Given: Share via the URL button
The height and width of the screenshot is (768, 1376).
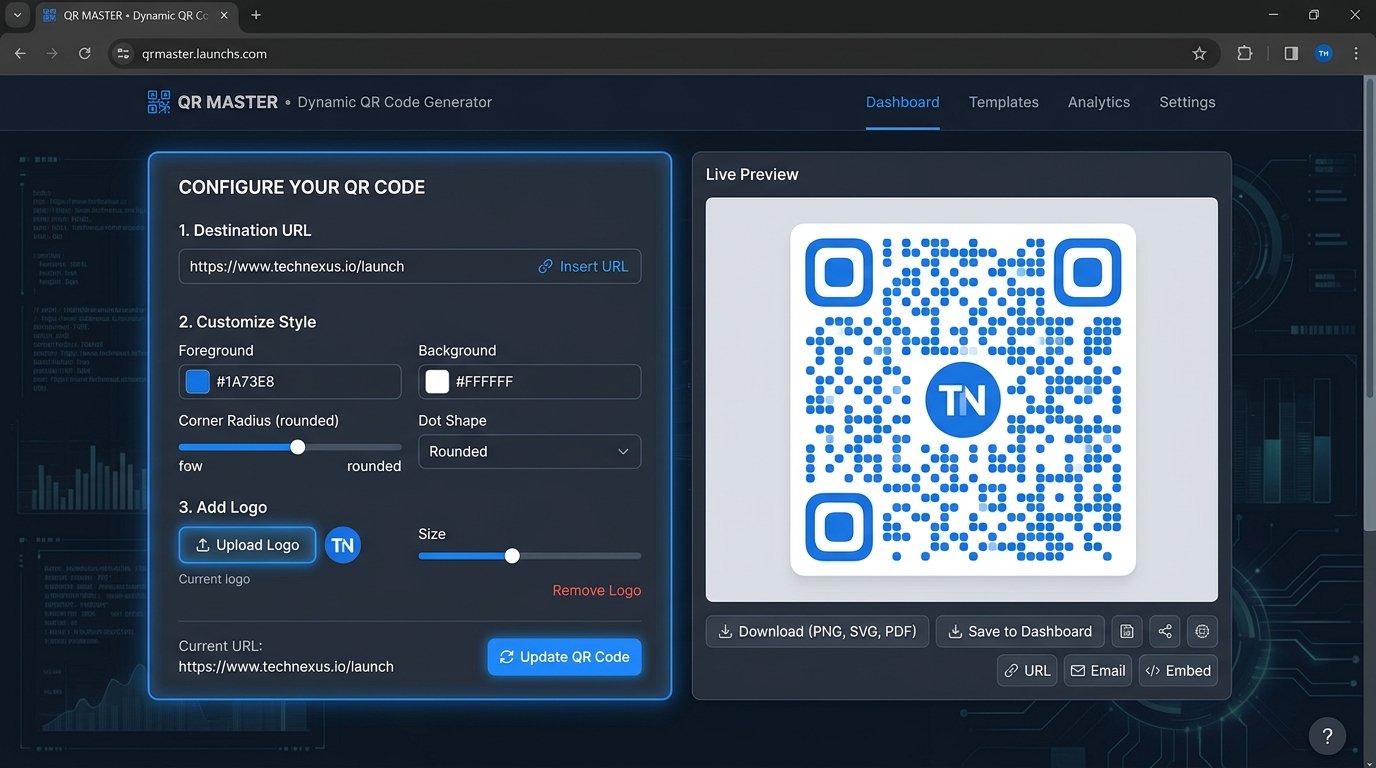Looking at the screenshot, I should pos(1027,670).
